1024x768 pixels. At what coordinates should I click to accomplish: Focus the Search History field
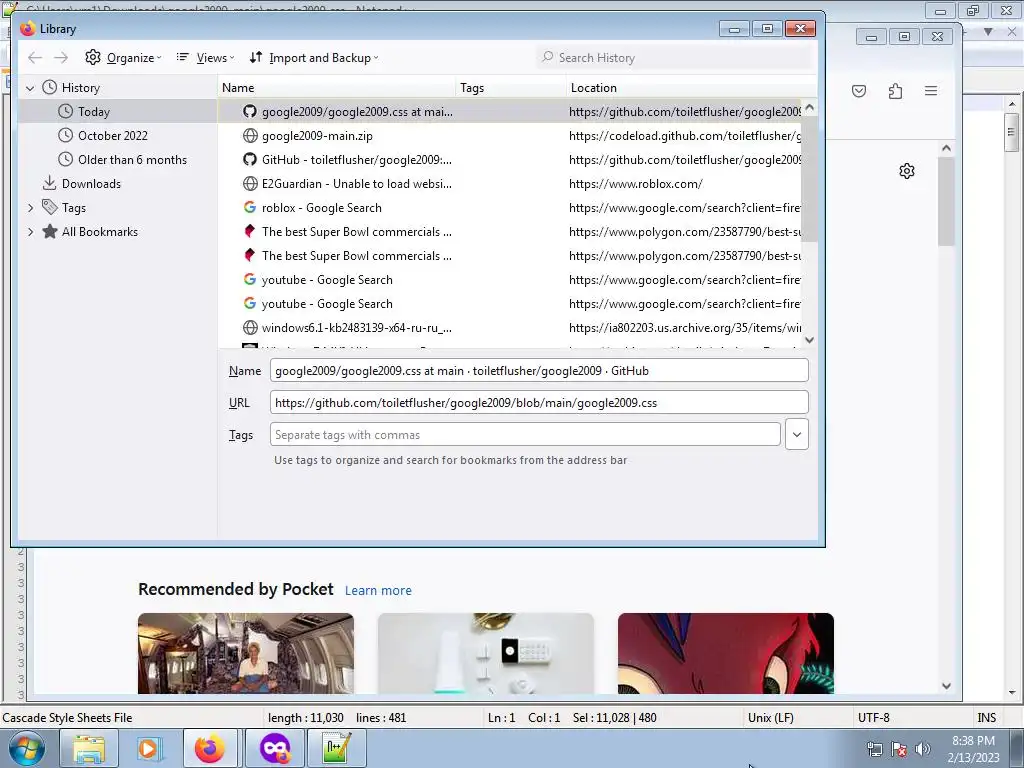click(x=673, y=57)
